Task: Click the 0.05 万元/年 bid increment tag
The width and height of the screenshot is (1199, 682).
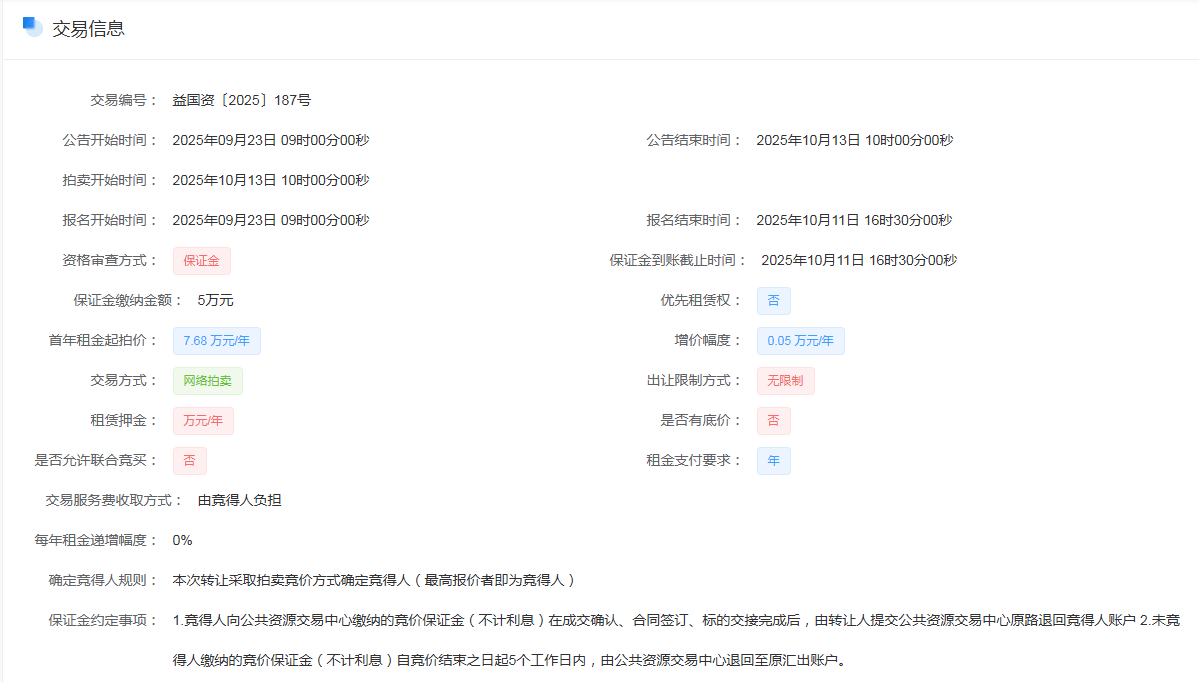Action: [x=800, y=341]
